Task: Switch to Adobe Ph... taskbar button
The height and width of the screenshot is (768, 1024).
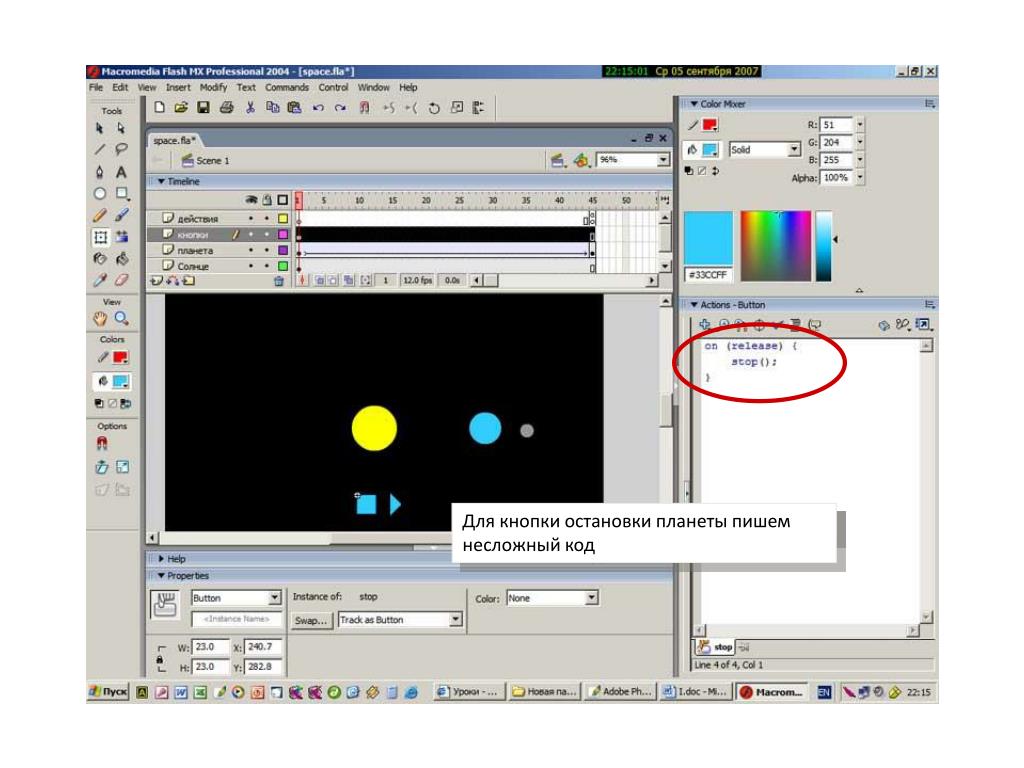Action: click(621, 692)
